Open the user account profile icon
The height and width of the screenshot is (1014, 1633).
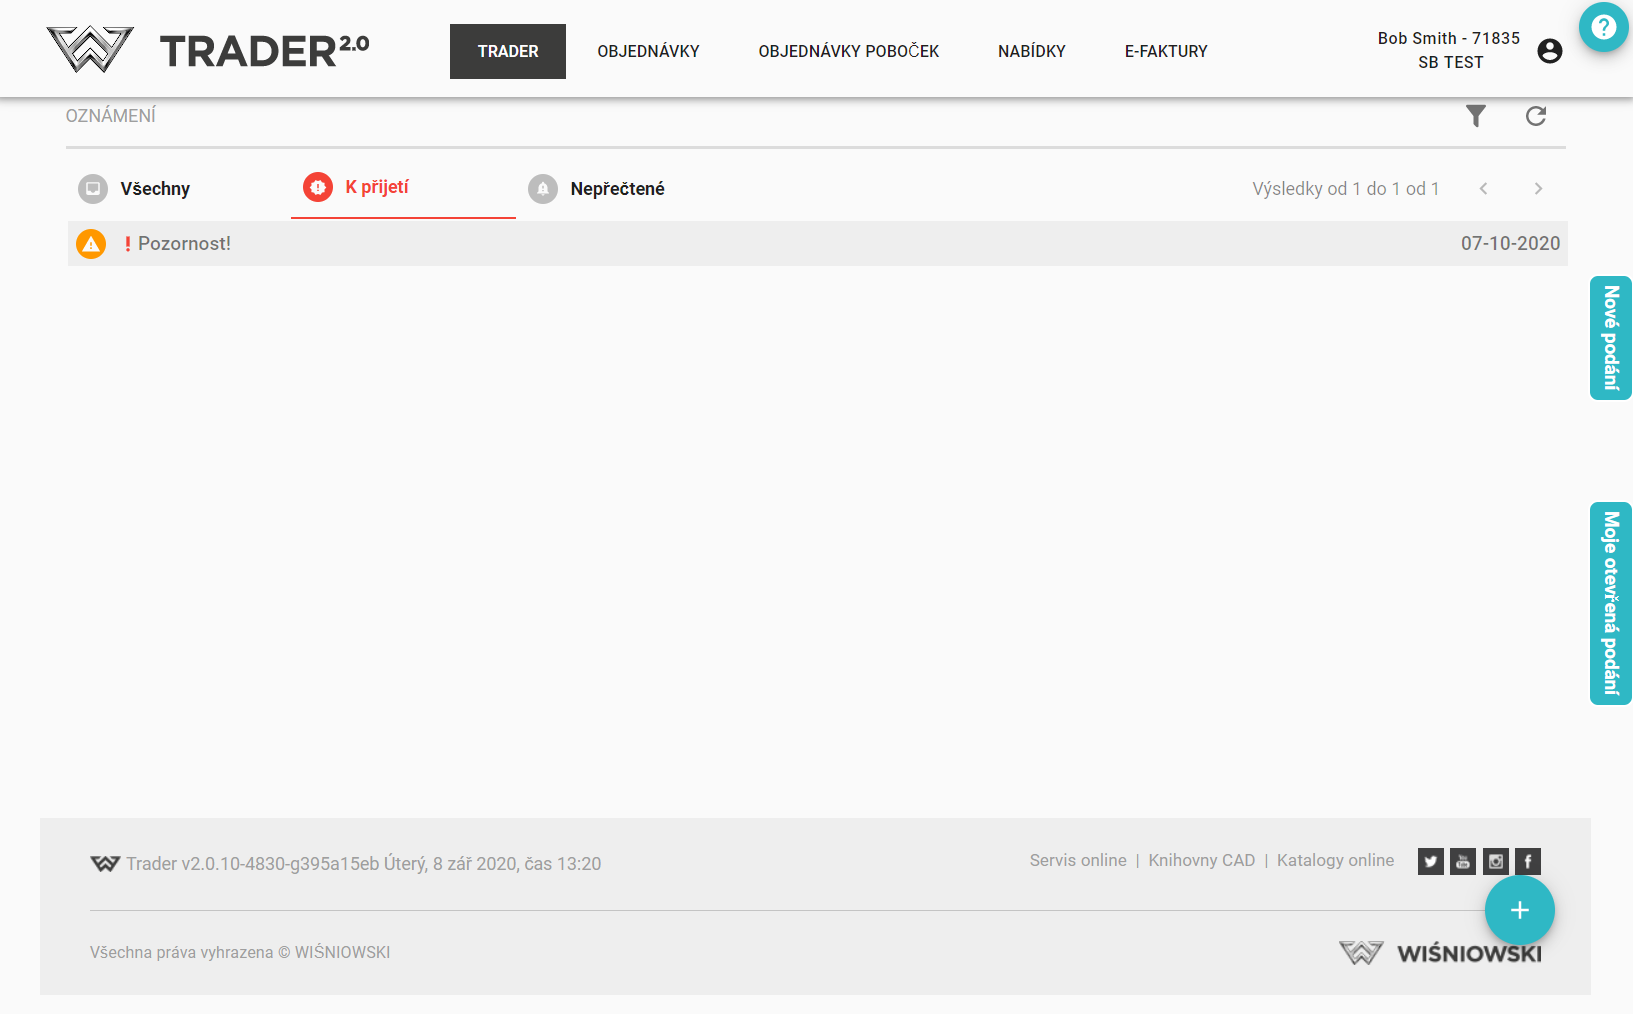pos(1549,51)
